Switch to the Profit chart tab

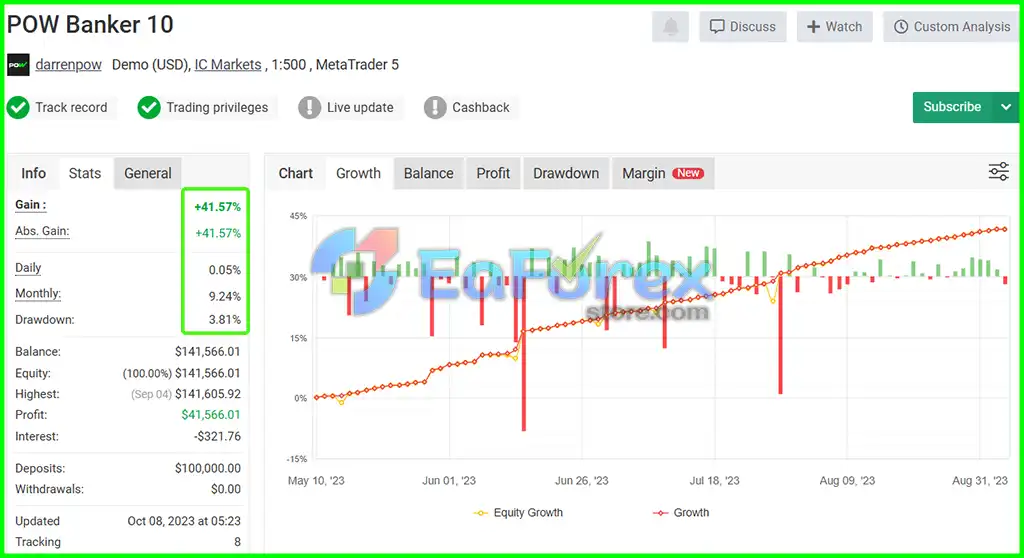pos(493,173)
